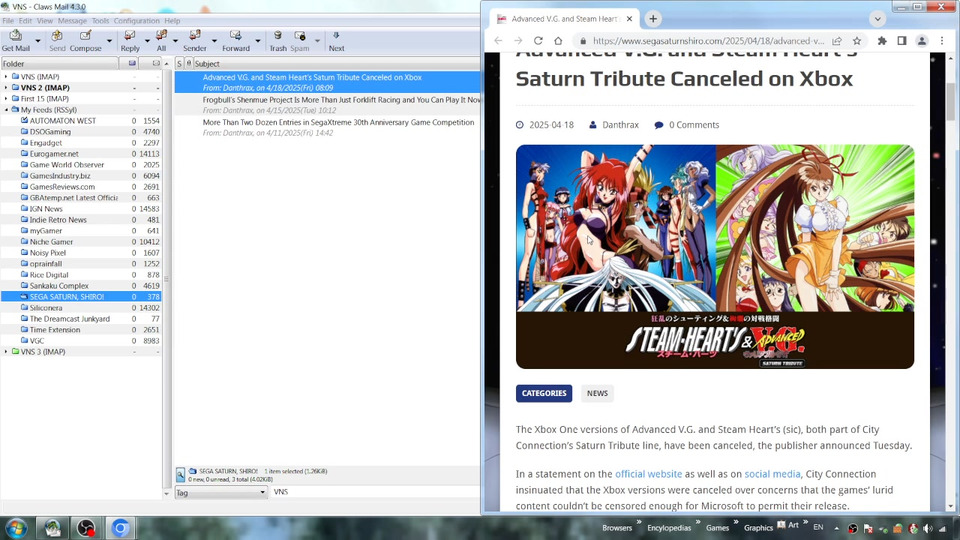This screenshot has width=960, height=540.
Task: Open Chrome tab search chevron
Action: click(877, 19)
